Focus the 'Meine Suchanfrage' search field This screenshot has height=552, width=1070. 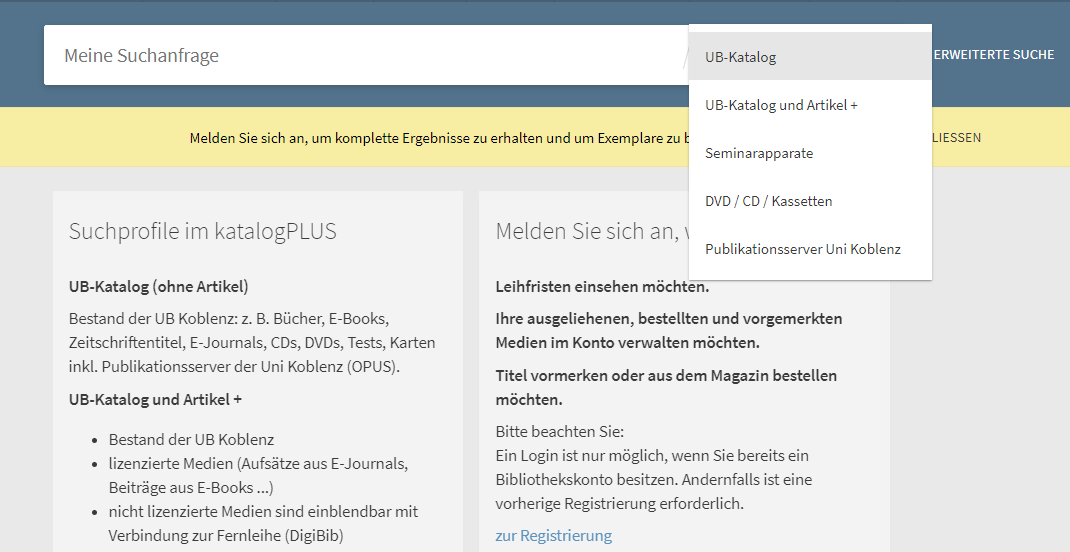[x=365, y=55]
